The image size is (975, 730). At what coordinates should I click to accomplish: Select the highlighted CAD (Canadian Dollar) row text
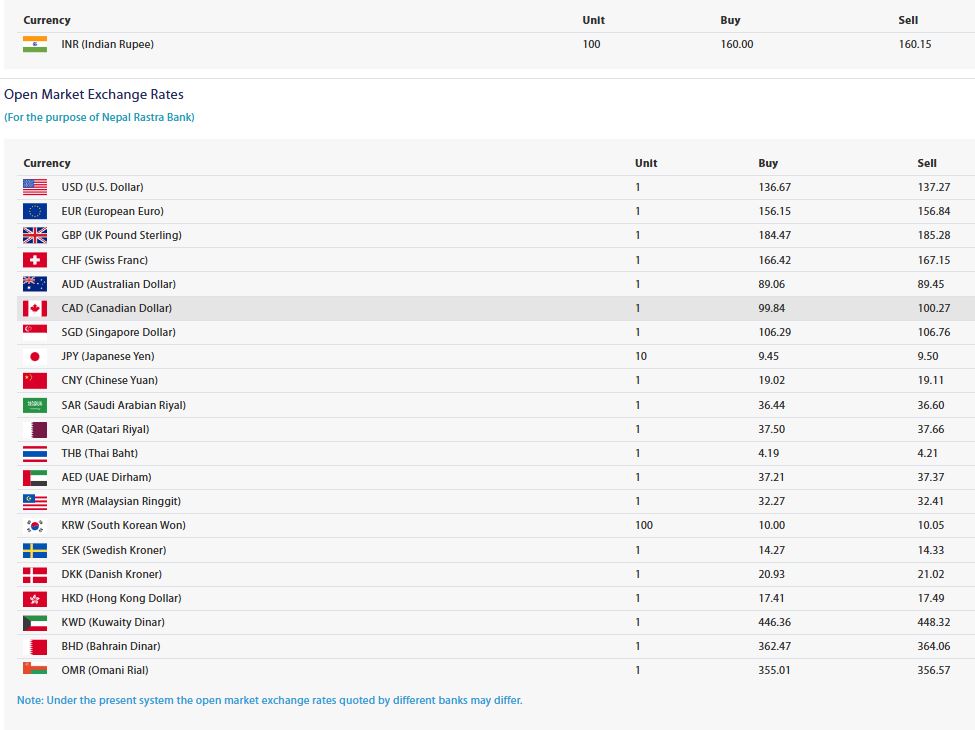[116, 308]
